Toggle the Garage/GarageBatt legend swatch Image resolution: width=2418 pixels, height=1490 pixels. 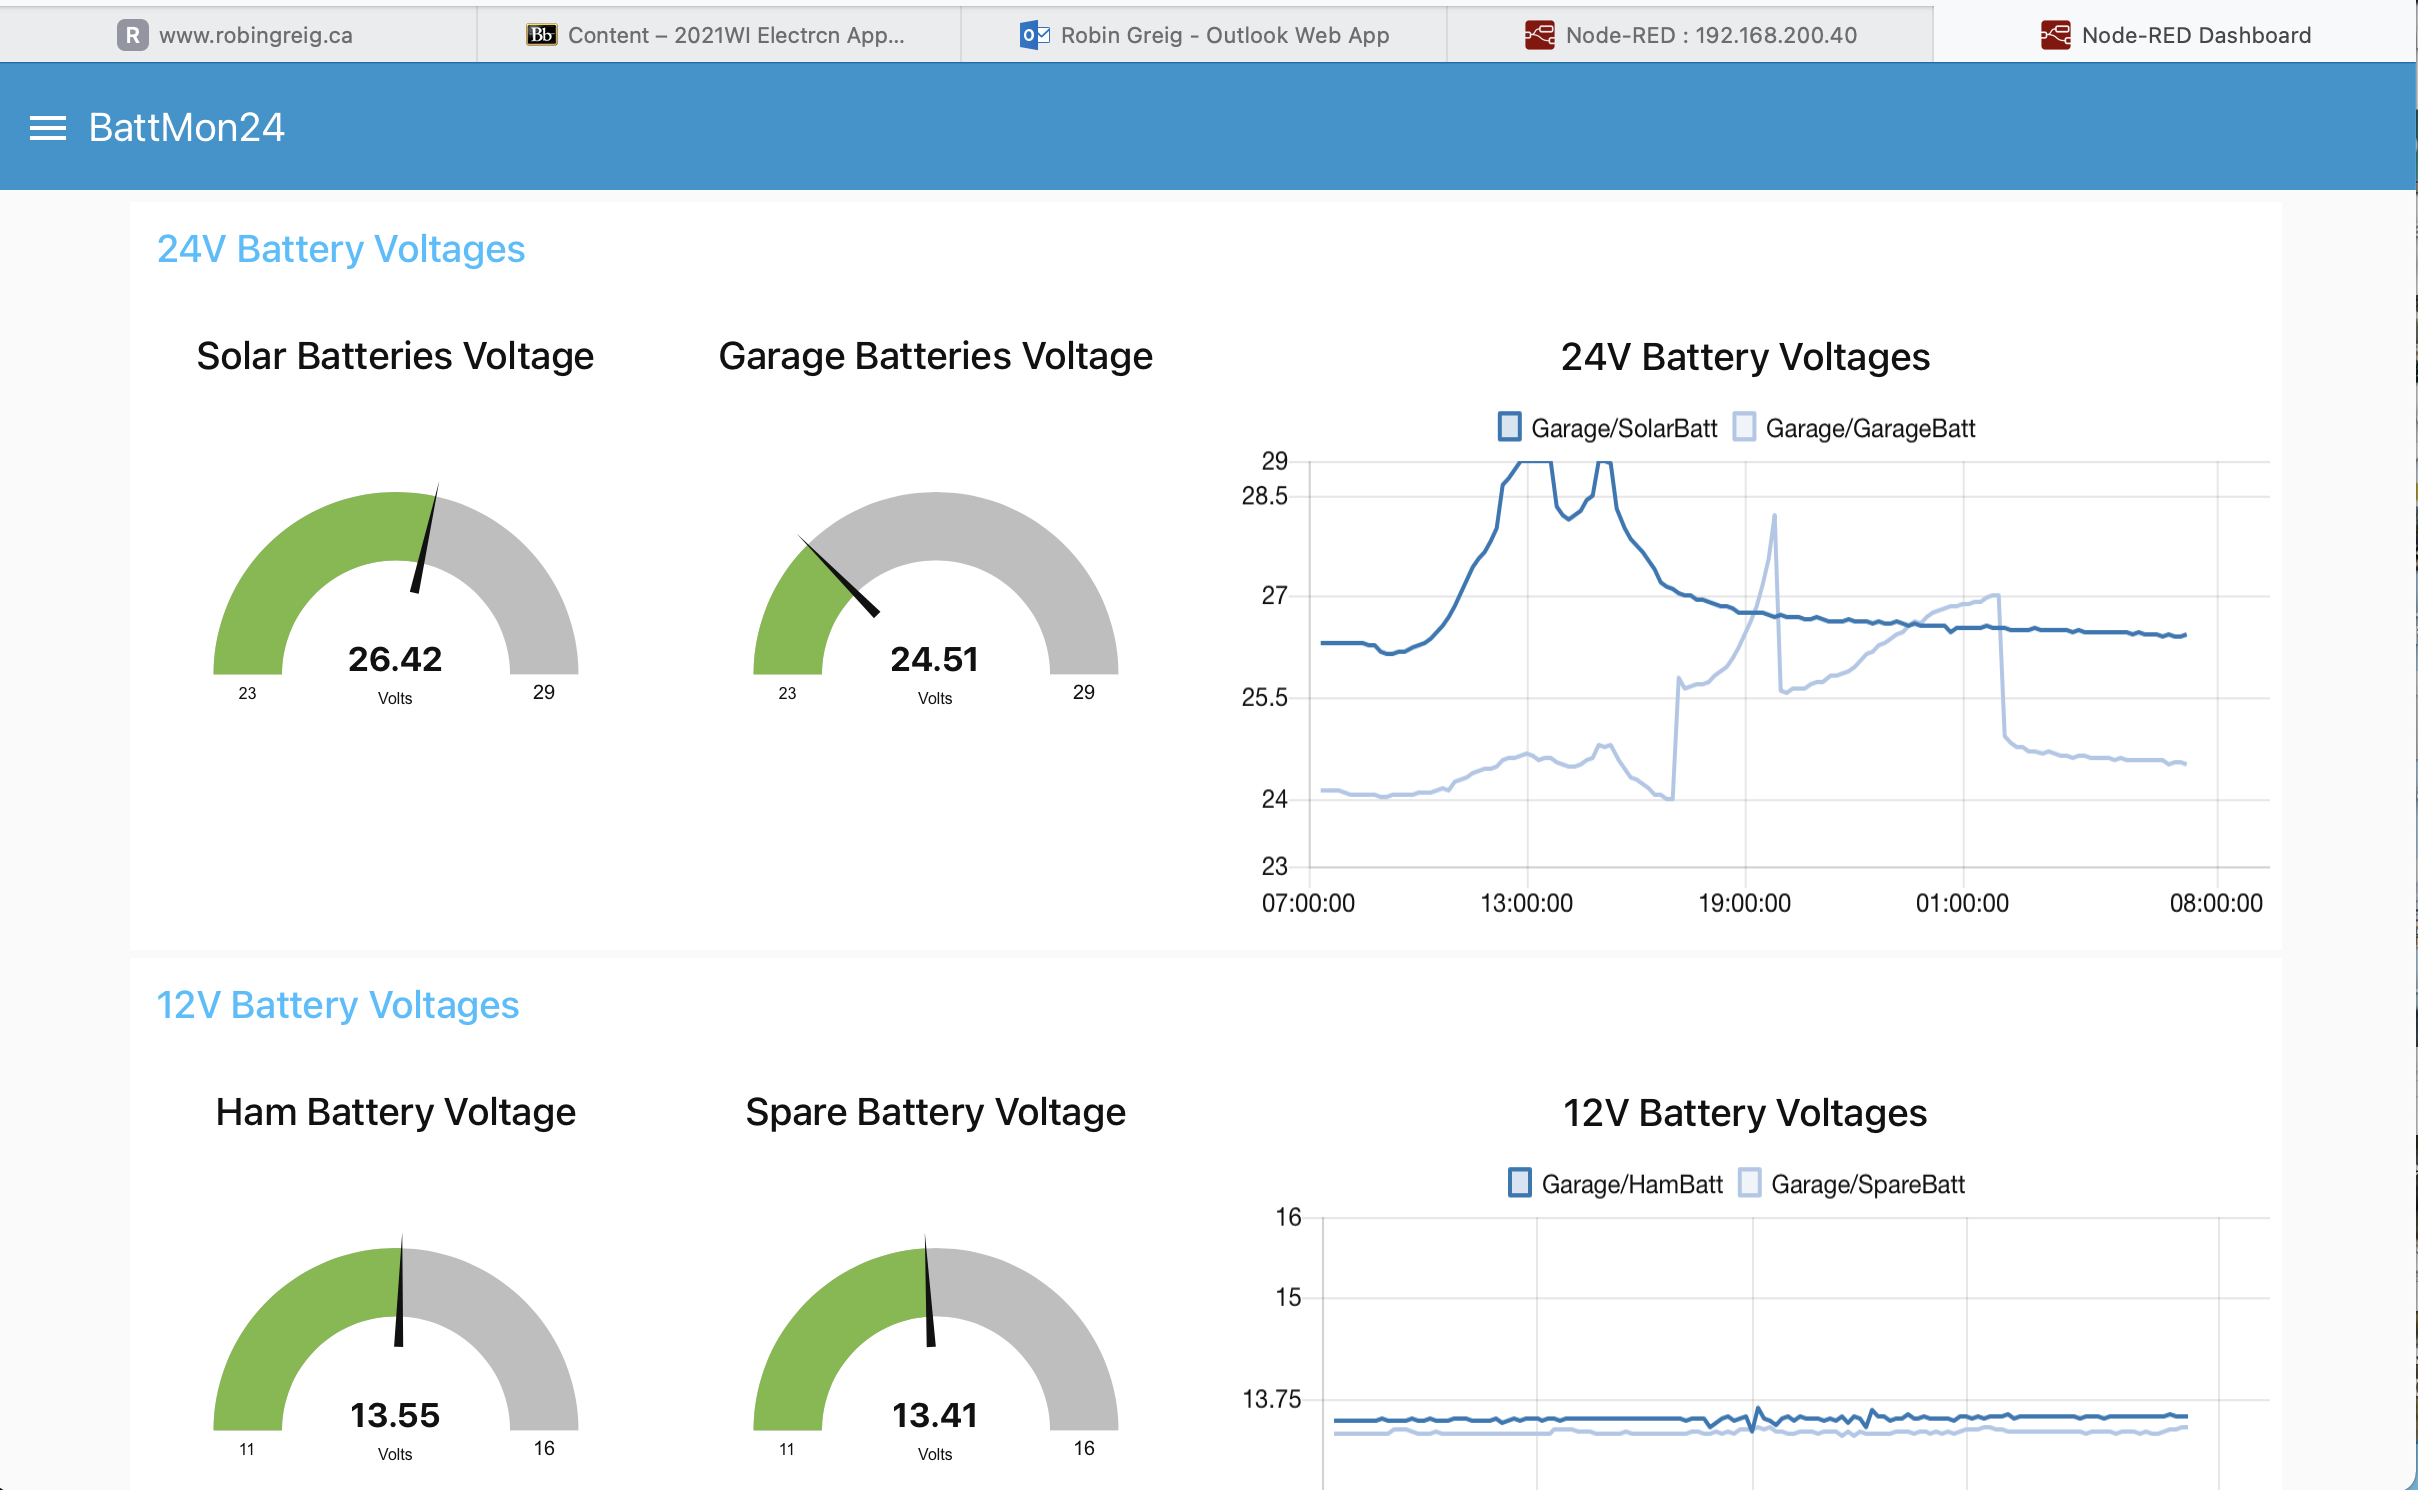[x=1744, y=427]
